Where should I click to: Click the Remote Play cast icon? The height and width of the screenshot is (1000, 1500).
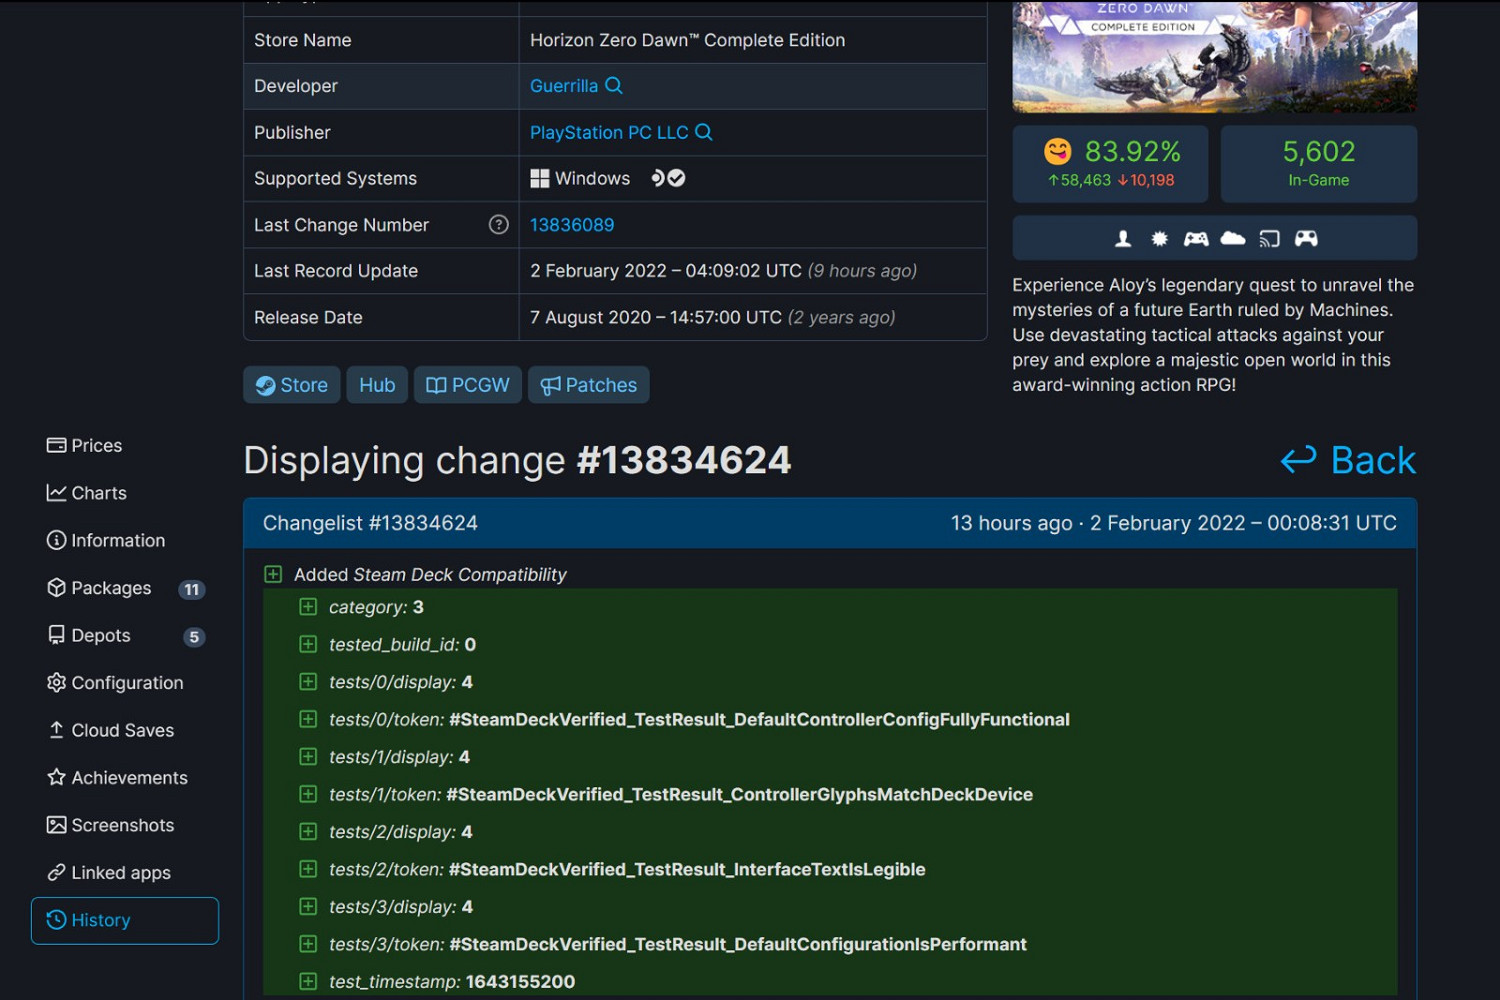pyautogui.click(x=1270, y=238)
